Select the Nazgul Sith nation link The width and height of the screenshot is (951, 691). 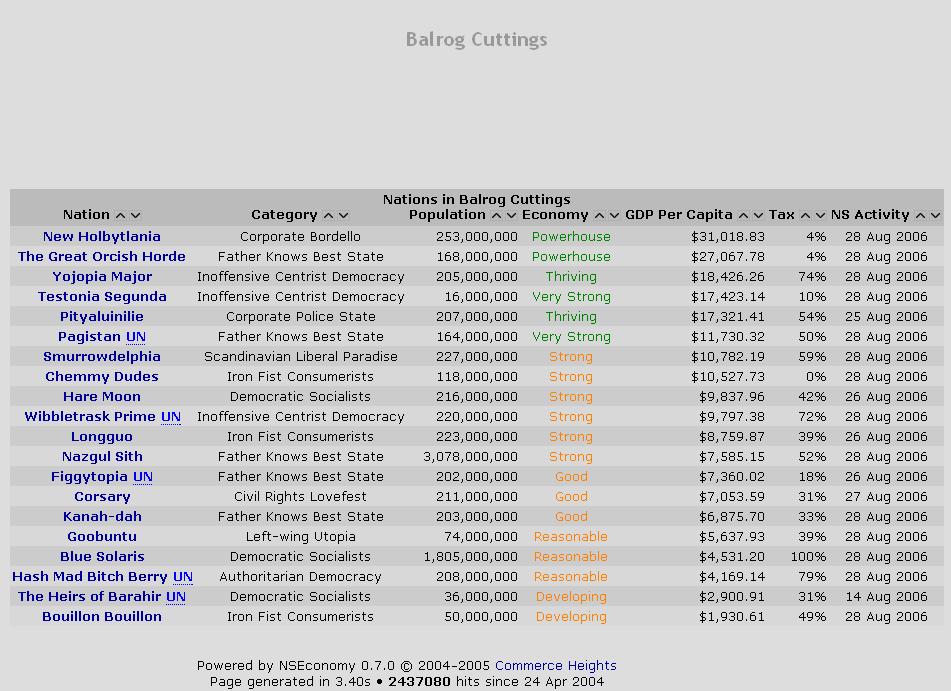102,457
